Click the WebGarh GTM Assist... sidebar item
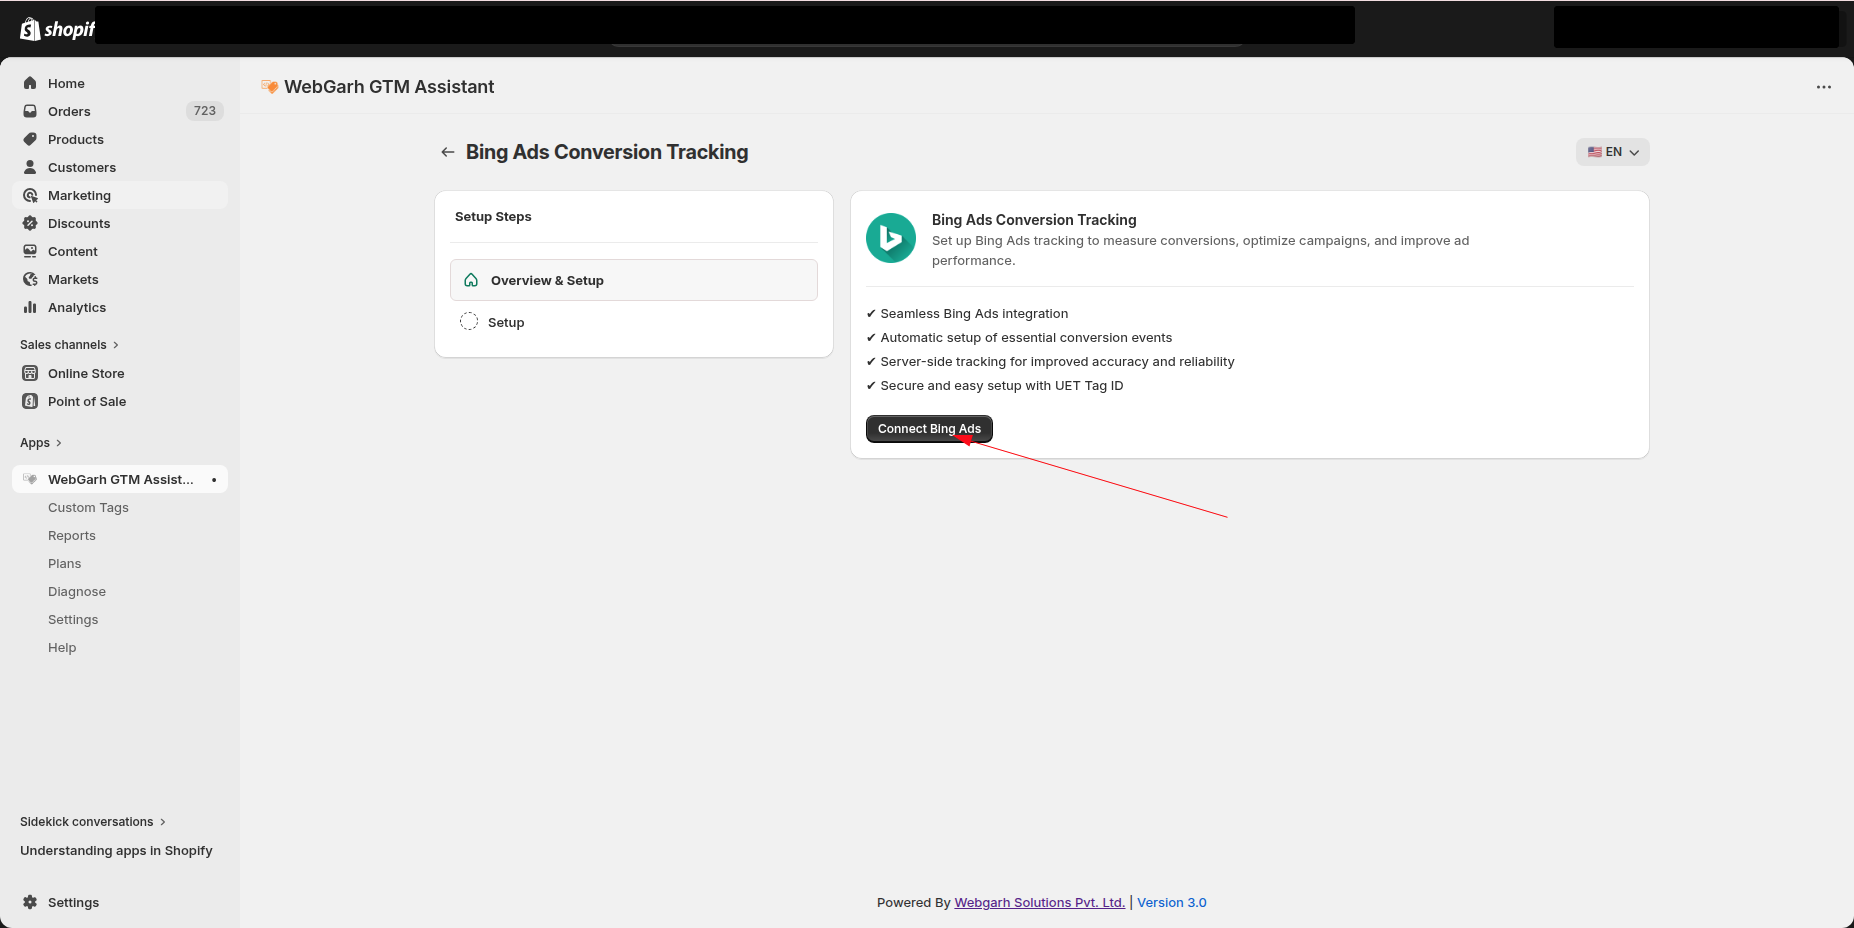Viewport: 1854px width, 928px height. click(x=120, y=479)
